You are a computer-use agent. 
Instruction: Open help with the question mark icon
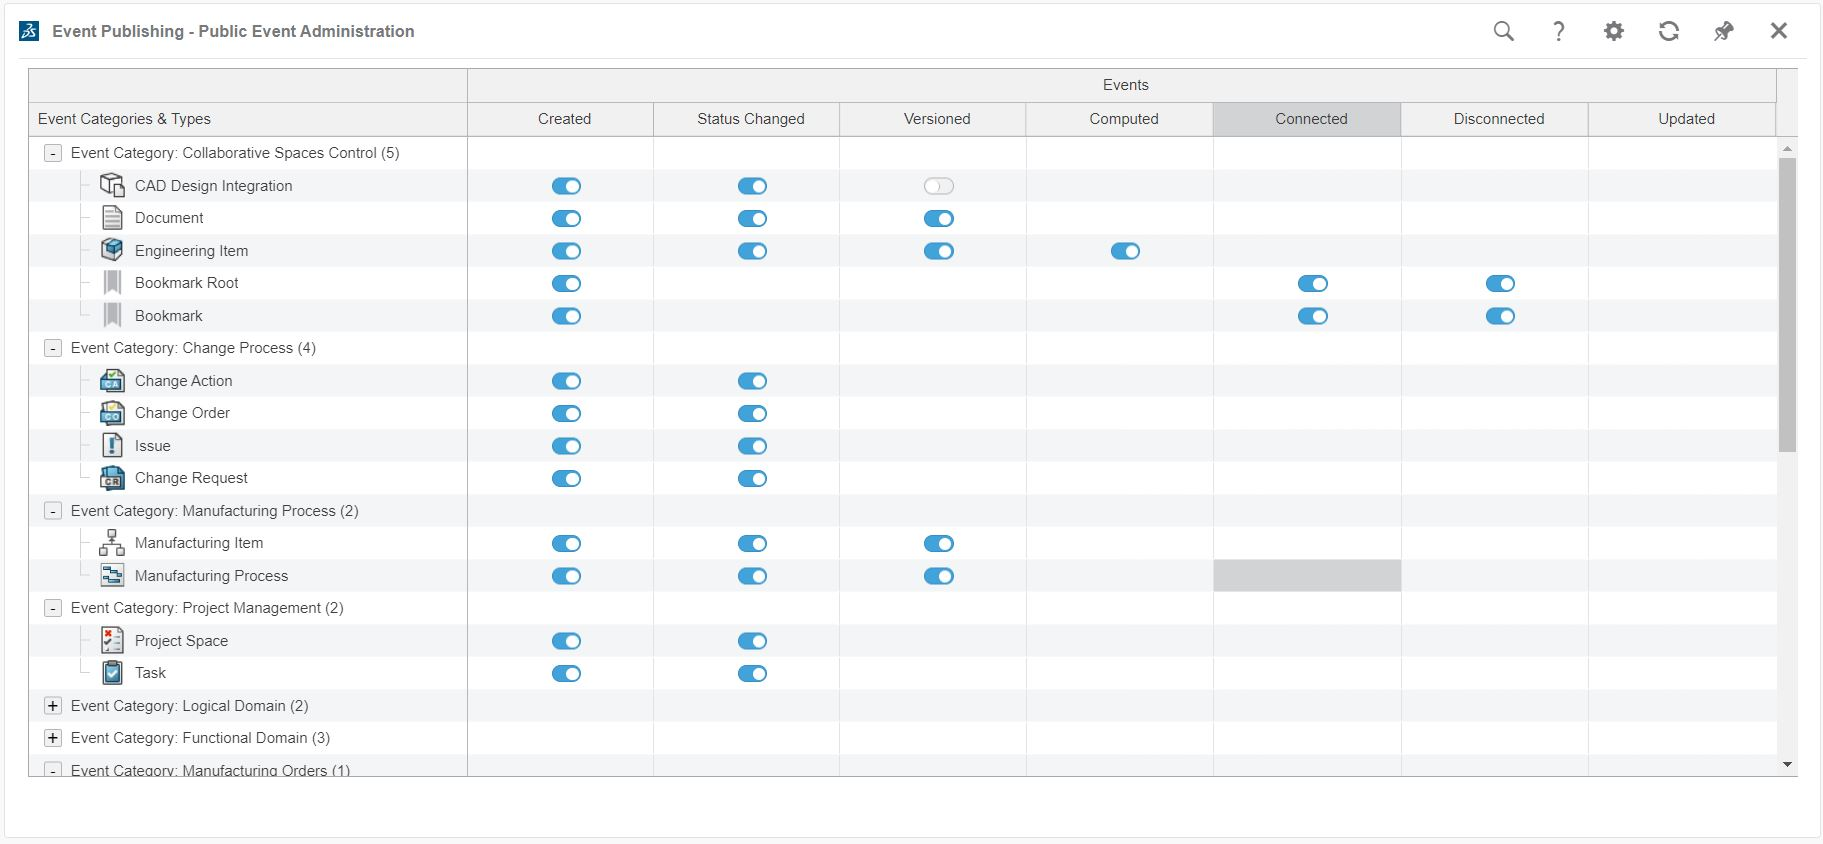(1558, 31)
